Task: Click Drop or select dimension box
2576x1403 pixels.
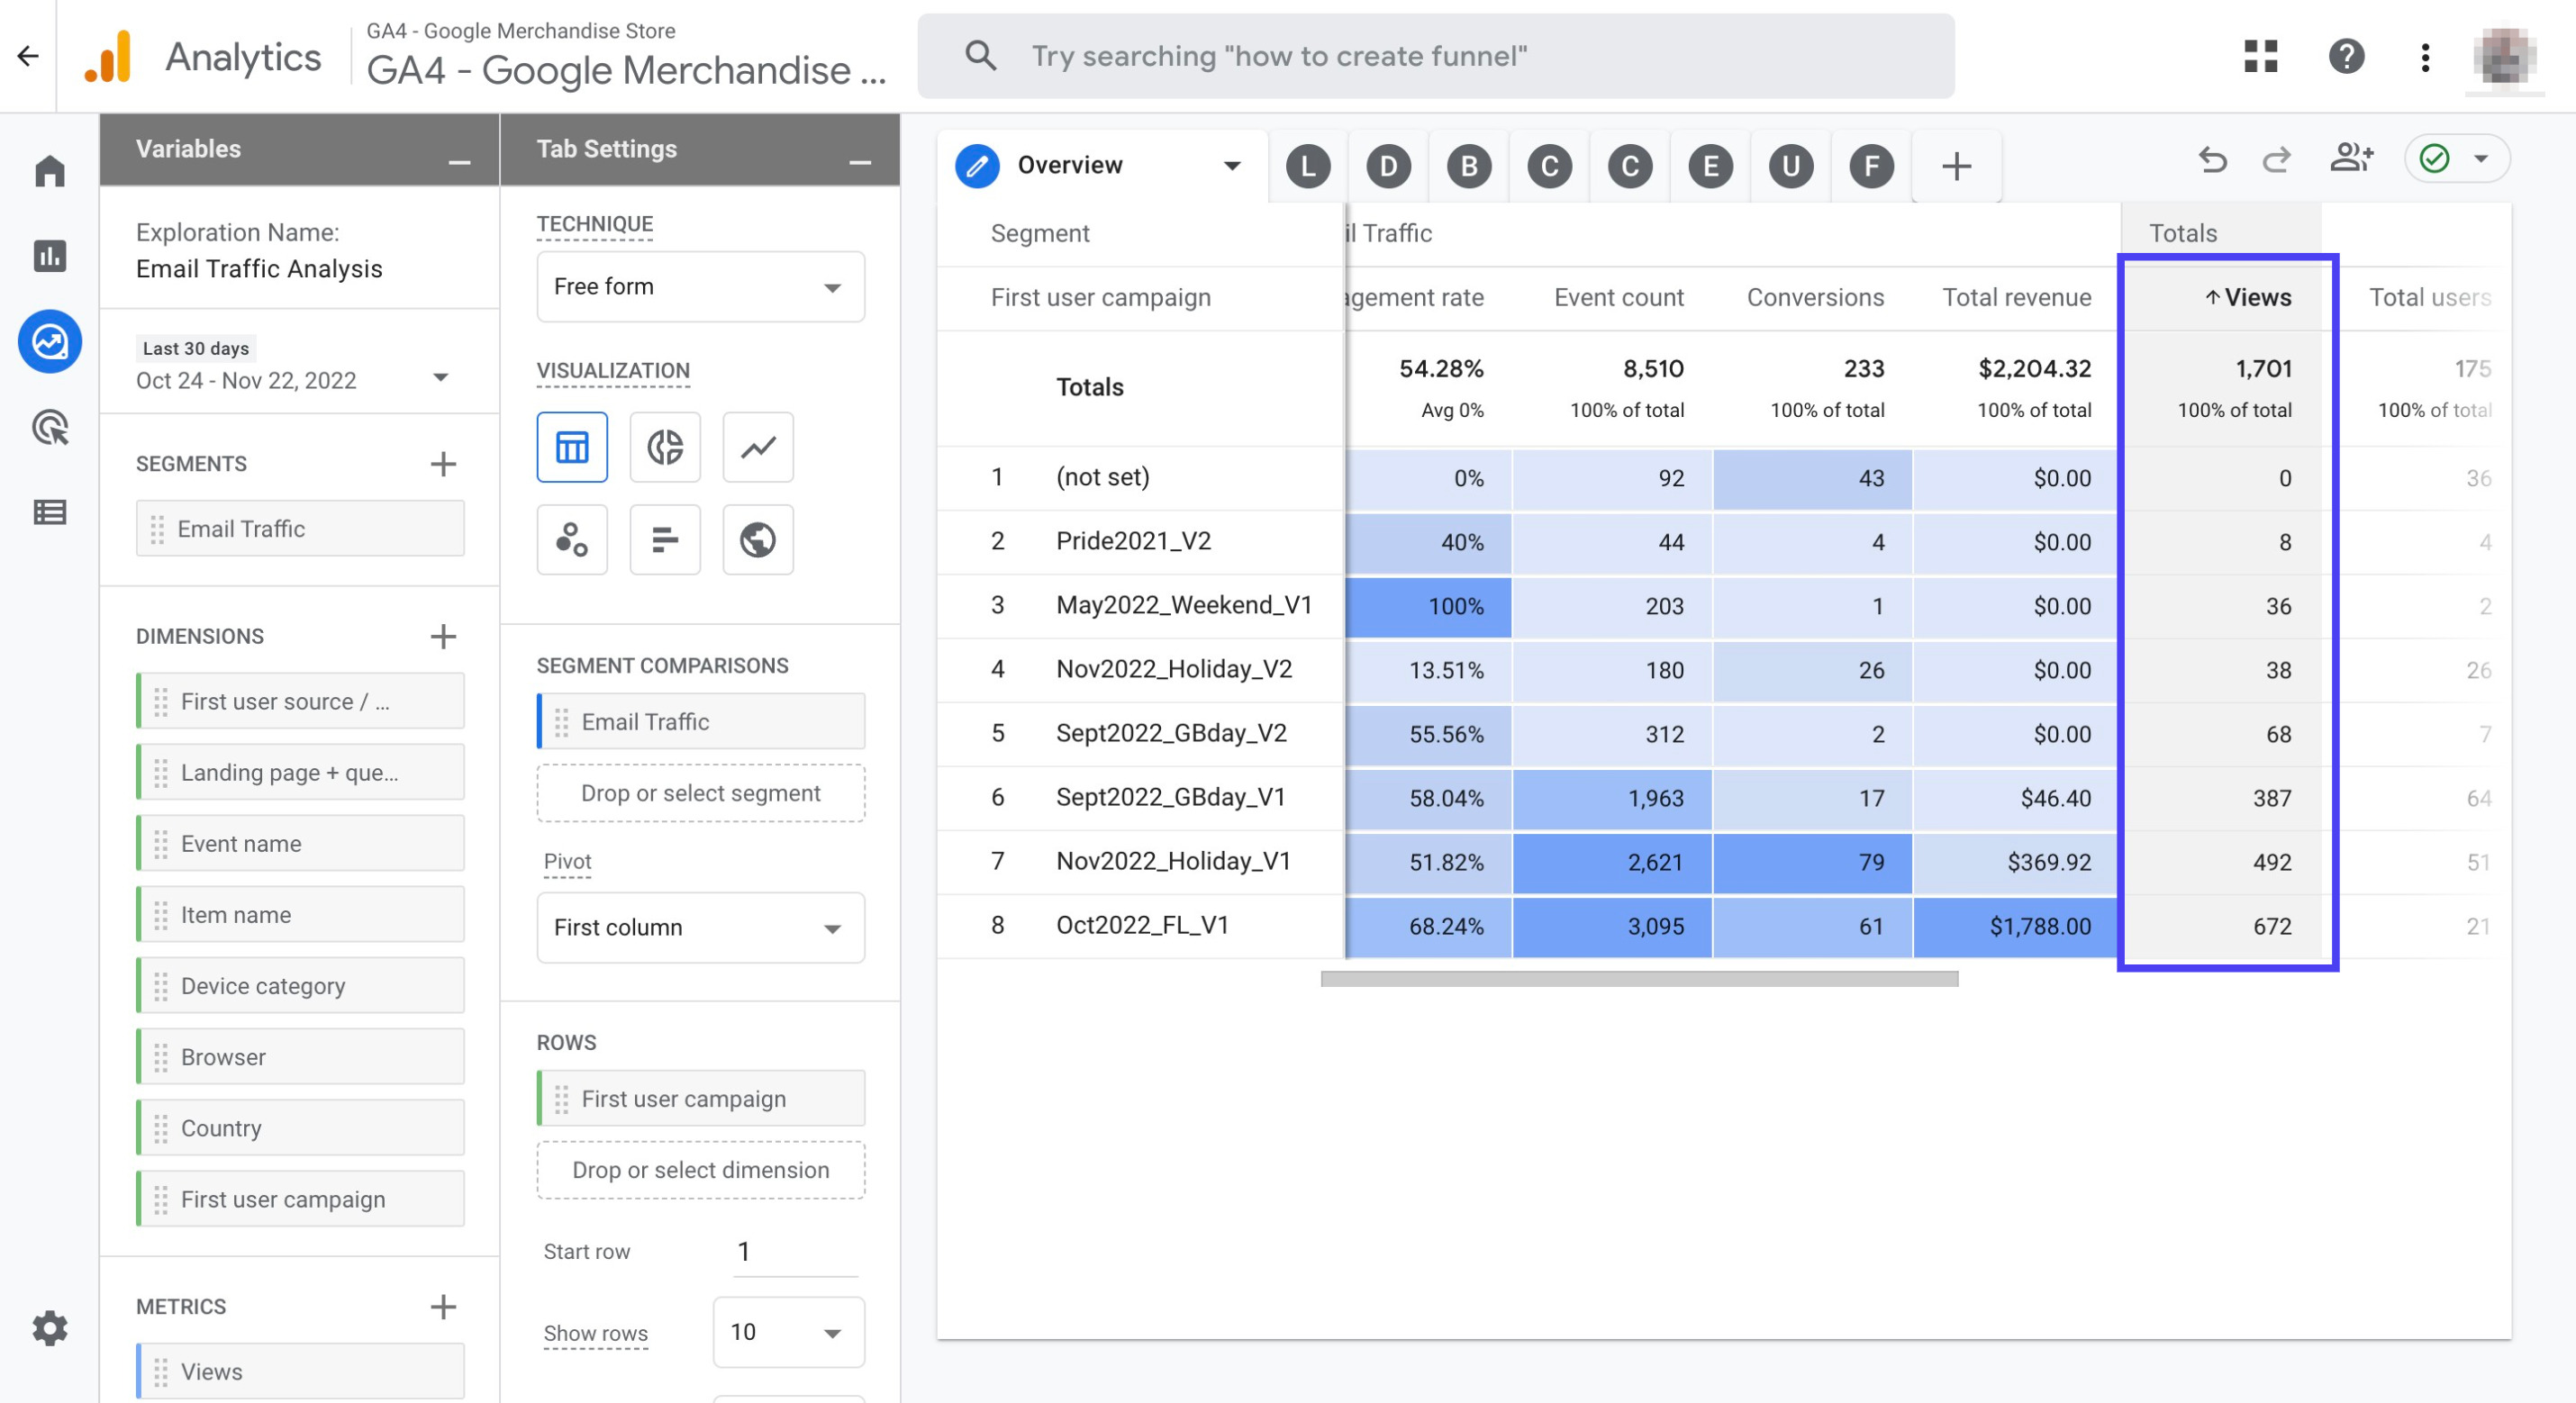Action: tap(700, 1170)
